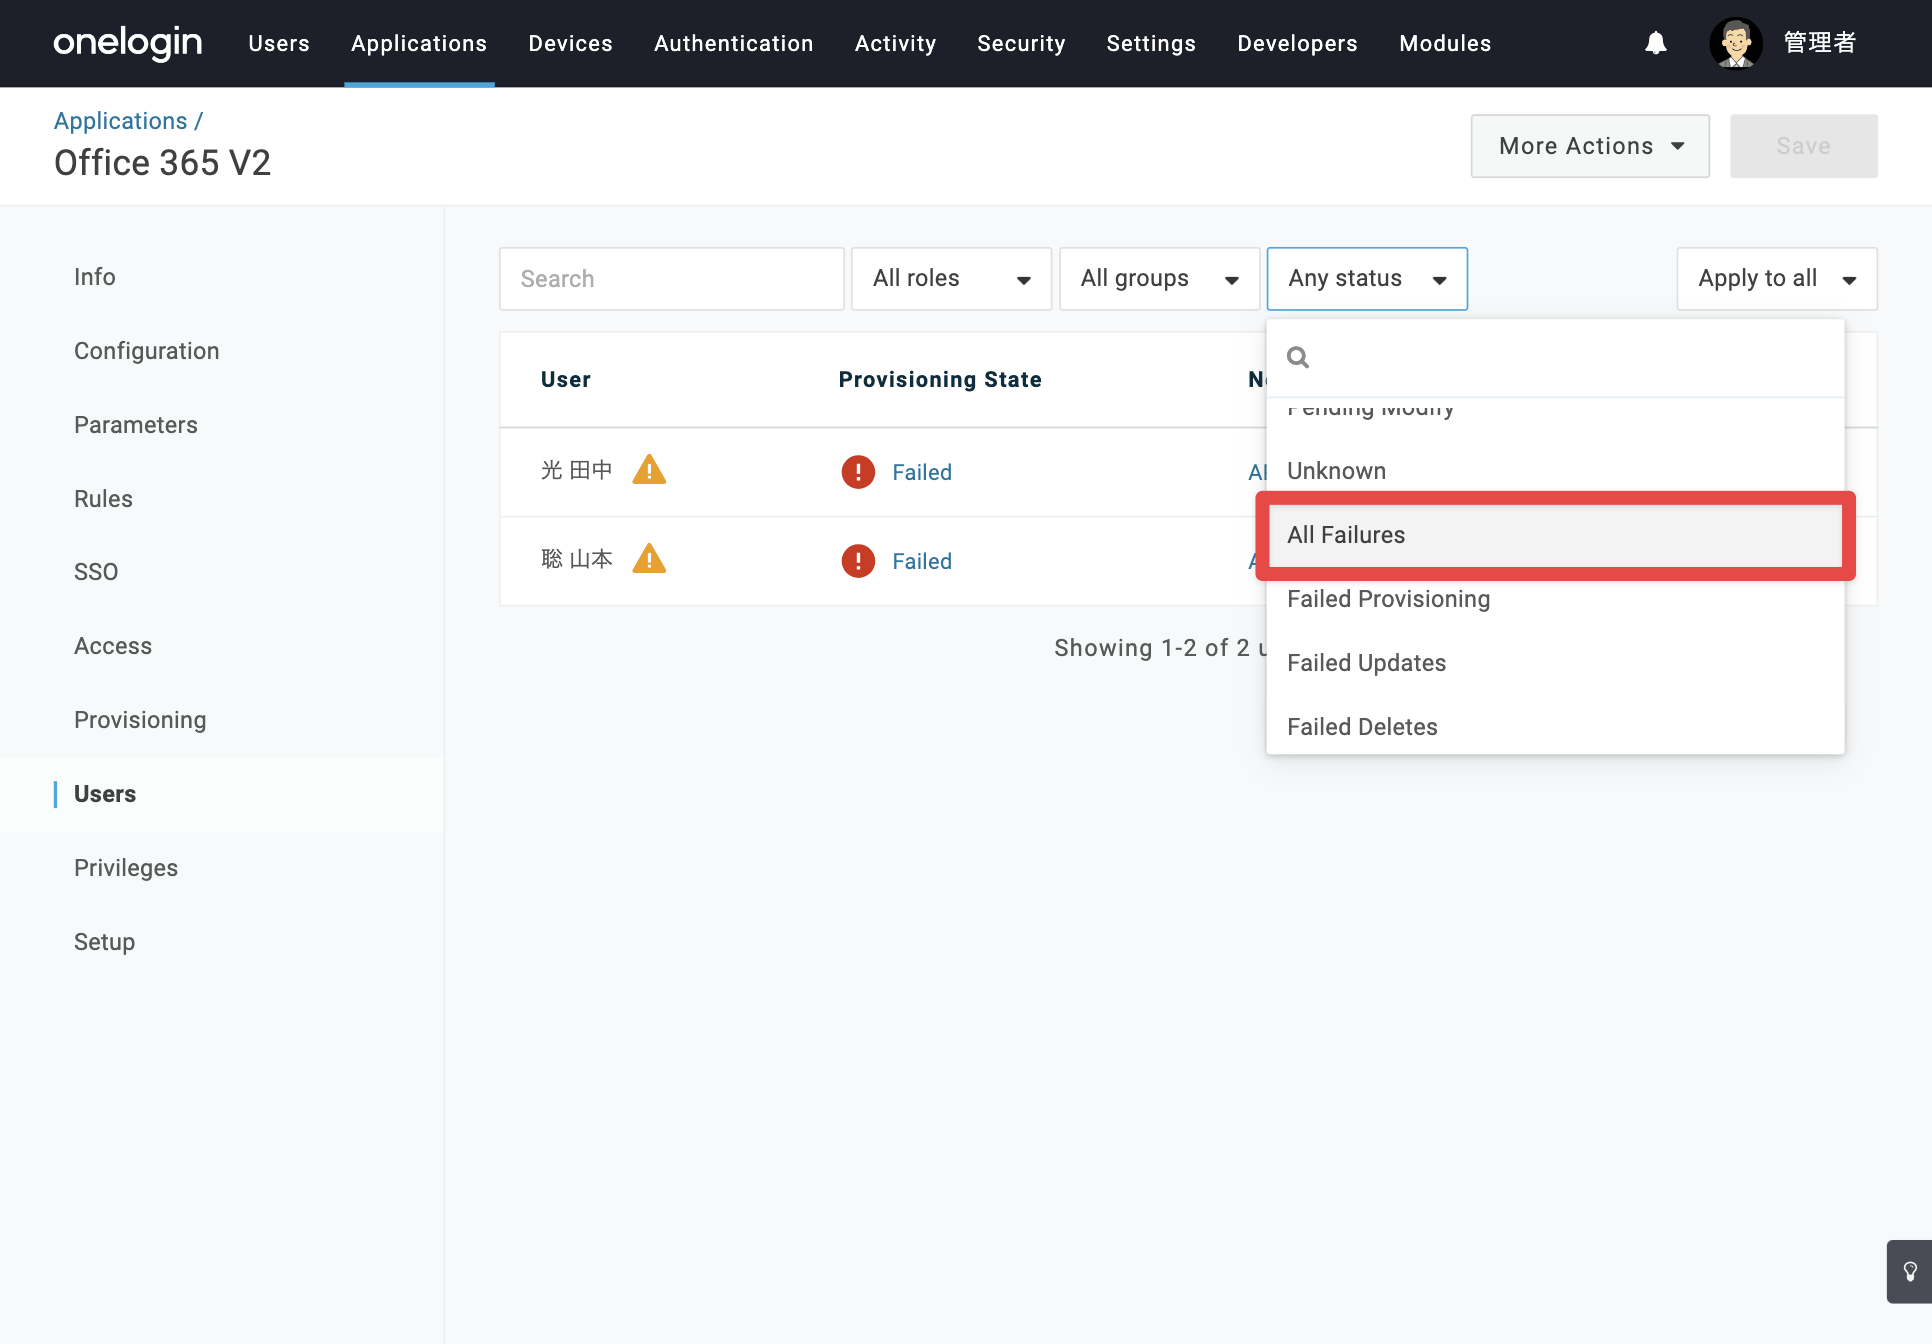This screenshot has height=1344, width=1932.
Task: Click the user Search field
Action: click(x=672, y=279)
